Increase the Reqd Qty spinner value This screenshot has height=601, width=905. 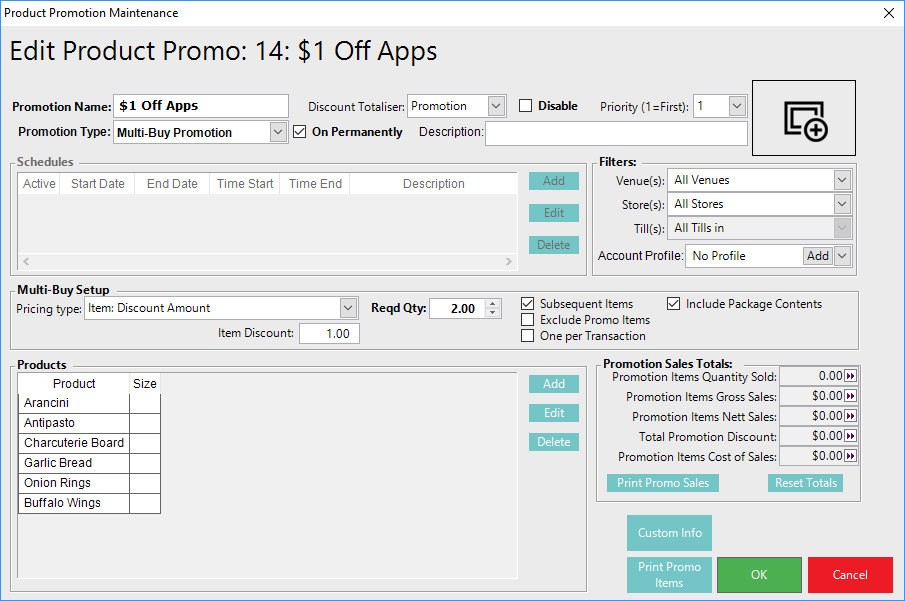[492, 304]
